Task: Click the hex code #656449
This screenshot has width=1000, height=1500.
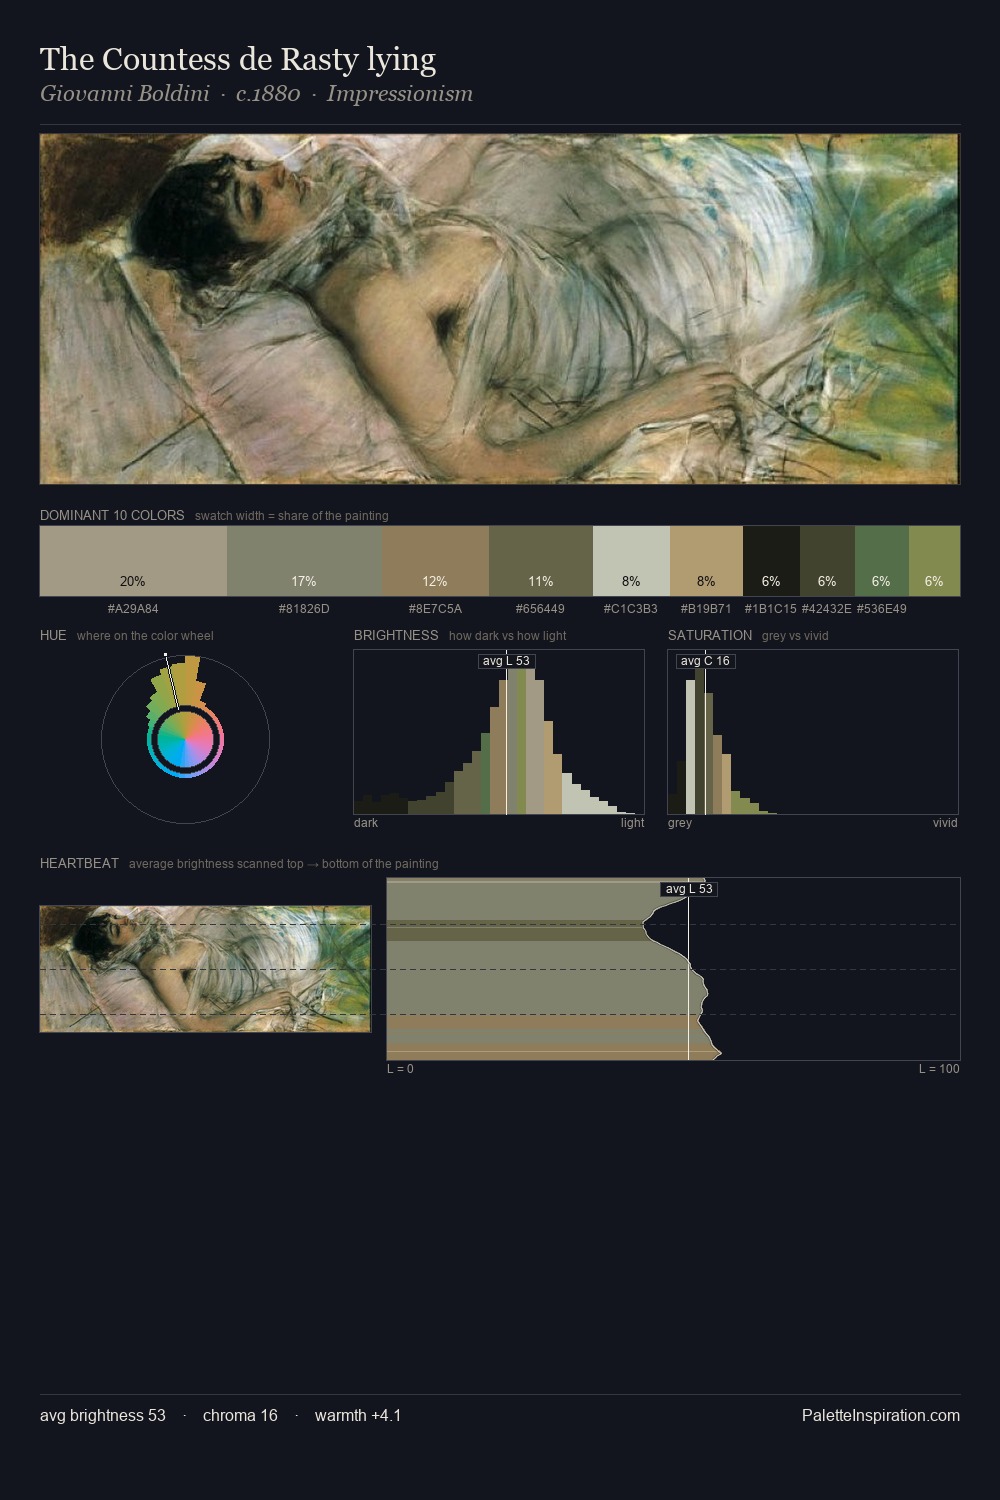Action: click(x=540, y=609)
